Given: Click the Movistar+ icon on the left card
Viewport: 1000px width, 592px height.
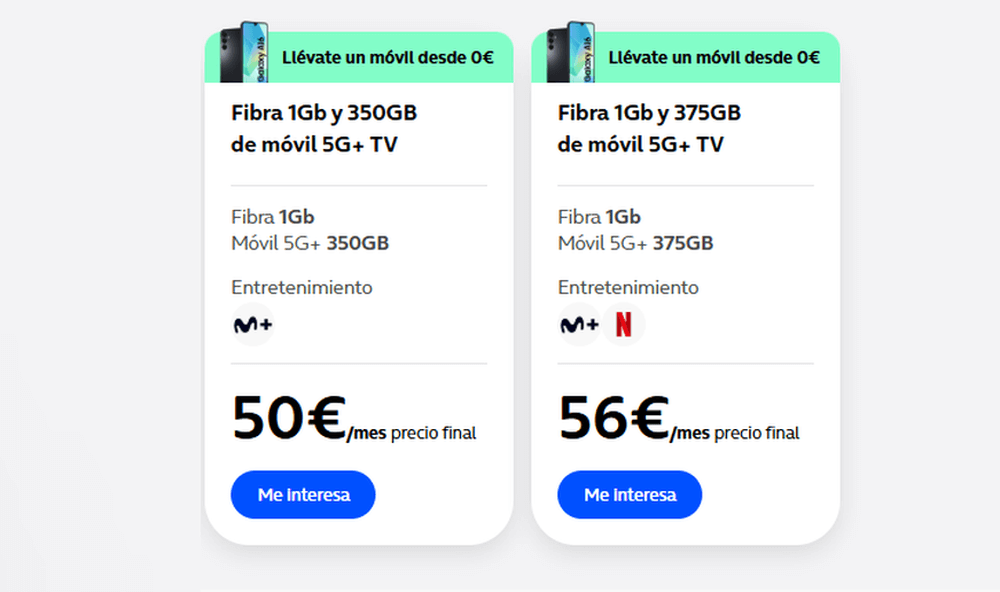Looking at the screenshot, I should [x=252, y=325].
